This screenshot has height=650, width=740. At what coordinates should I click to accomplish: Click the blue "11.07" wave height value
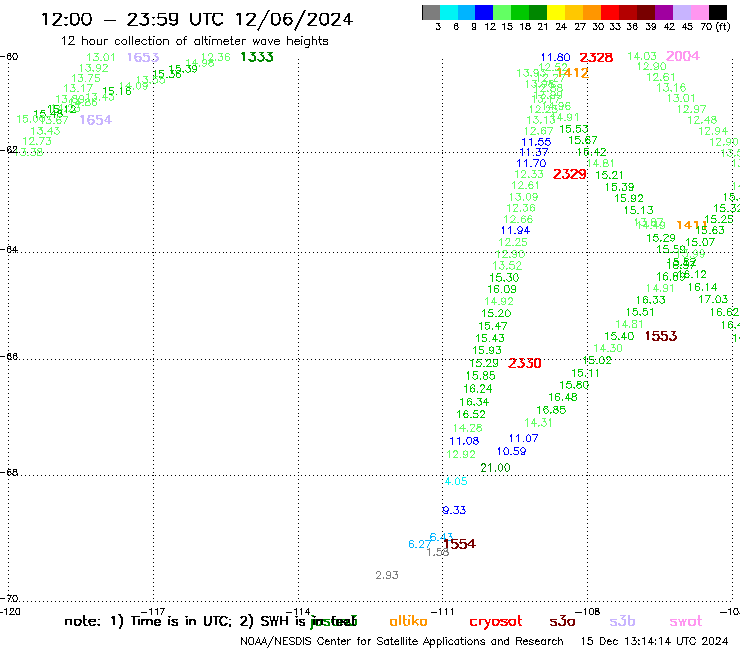[x=523, y=439]
